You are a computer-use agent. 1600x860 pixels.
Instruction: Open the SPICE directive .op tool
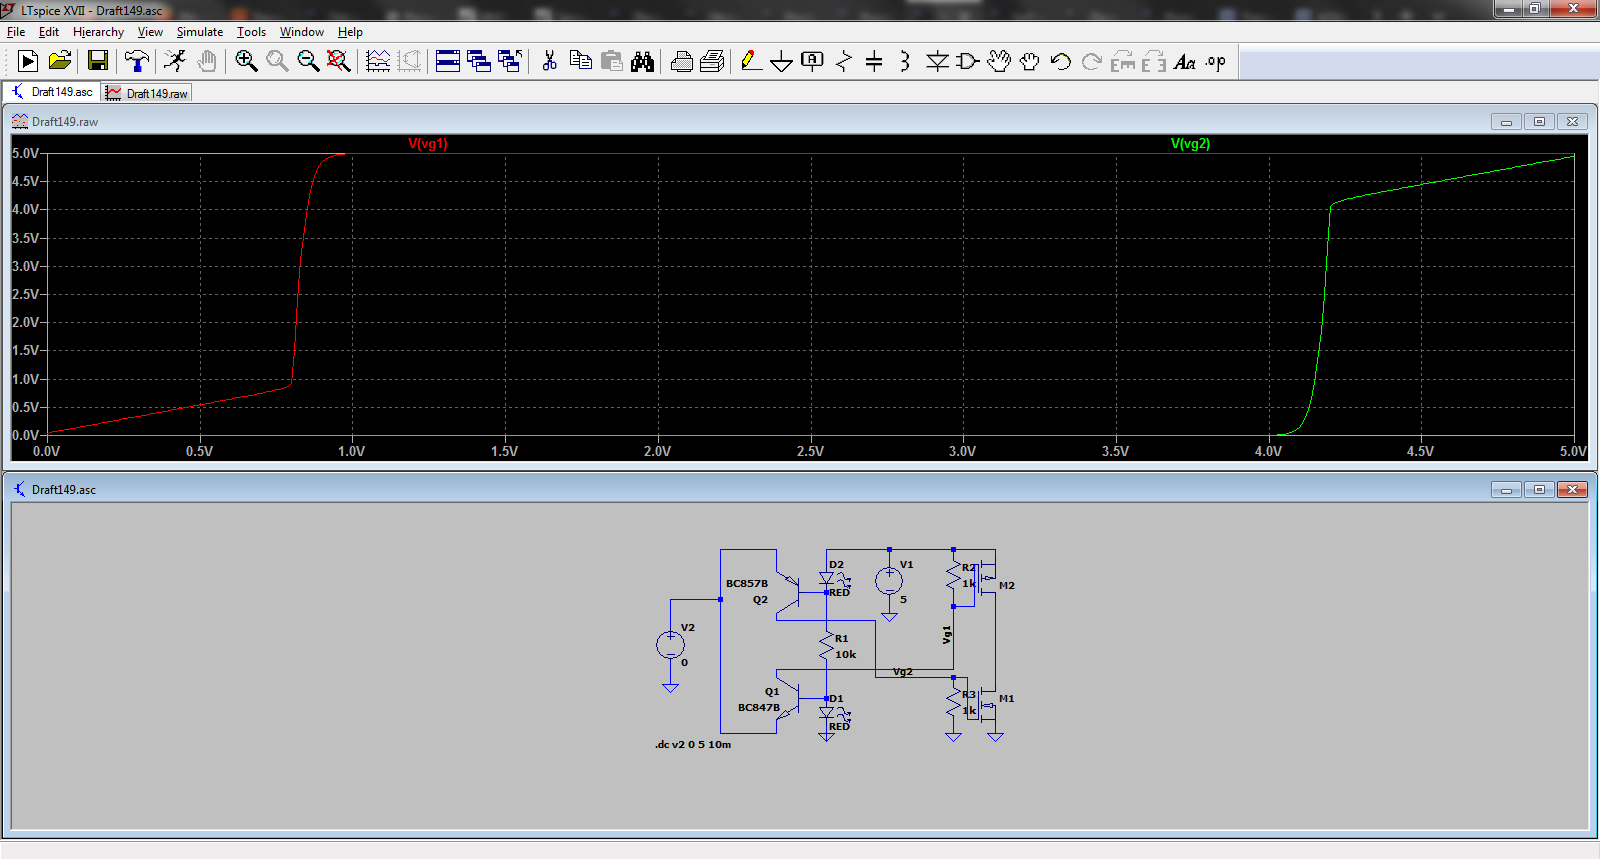(1215, 62)
